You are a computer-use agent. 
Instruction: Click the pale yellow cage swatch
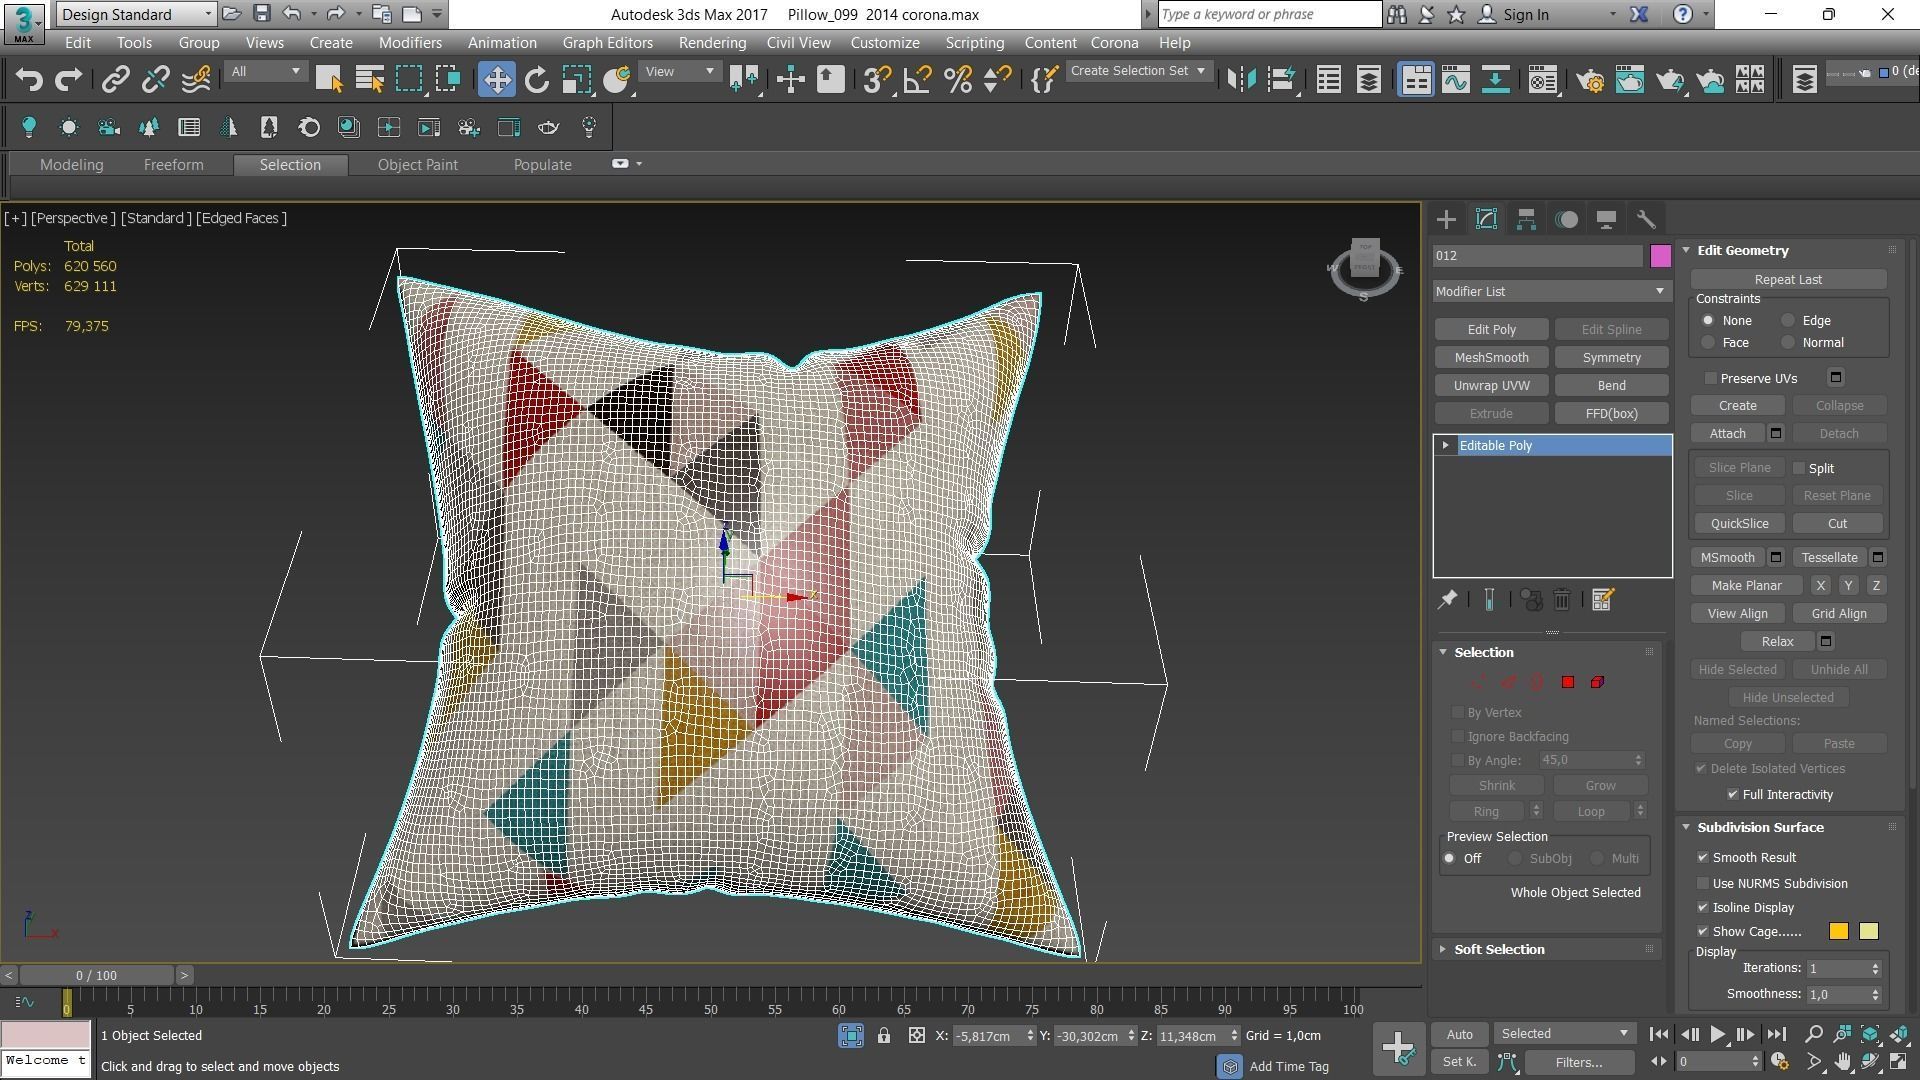coord(1868,932)
